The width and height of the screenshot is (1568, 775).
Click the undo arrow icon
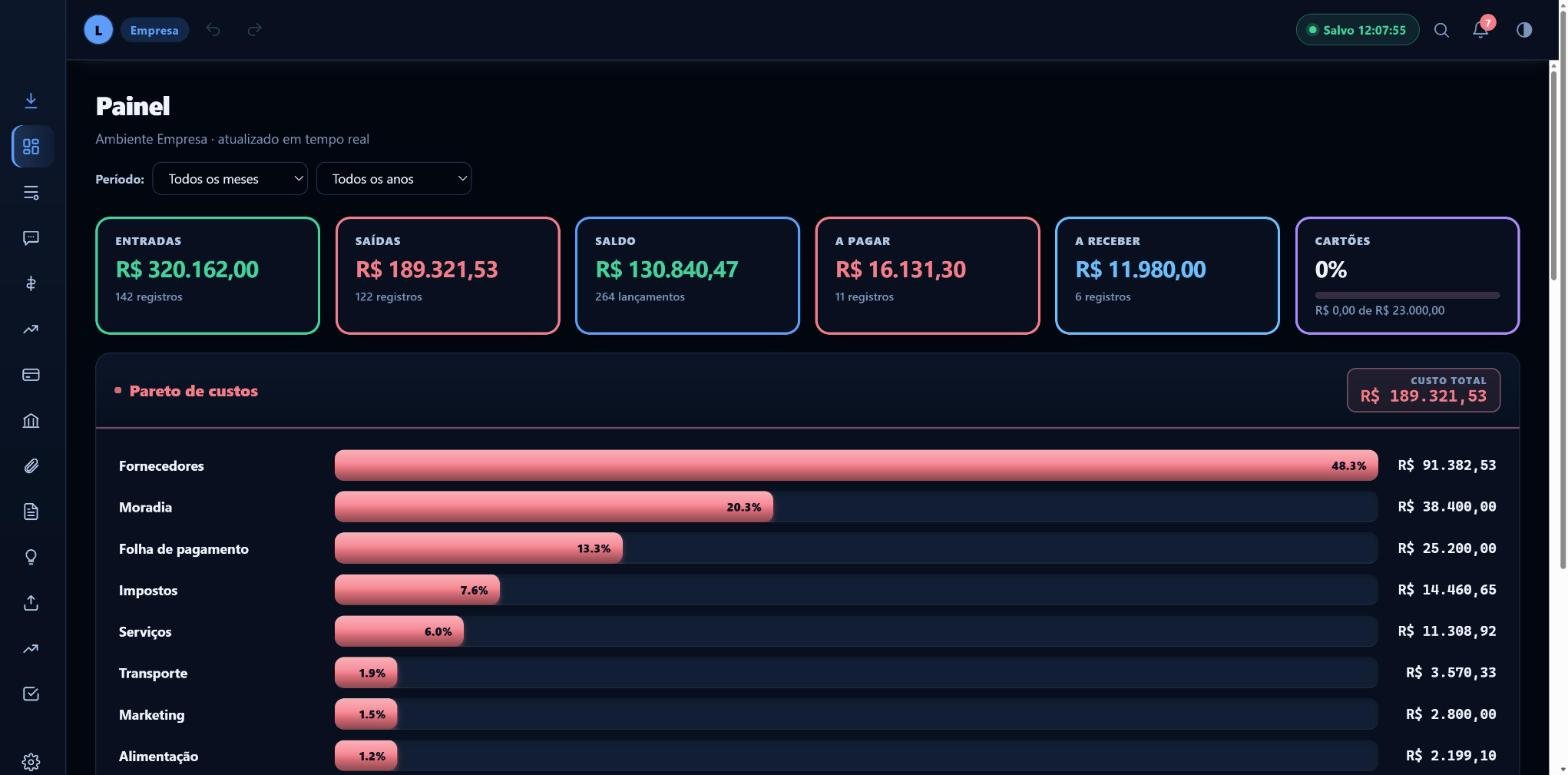213,30
